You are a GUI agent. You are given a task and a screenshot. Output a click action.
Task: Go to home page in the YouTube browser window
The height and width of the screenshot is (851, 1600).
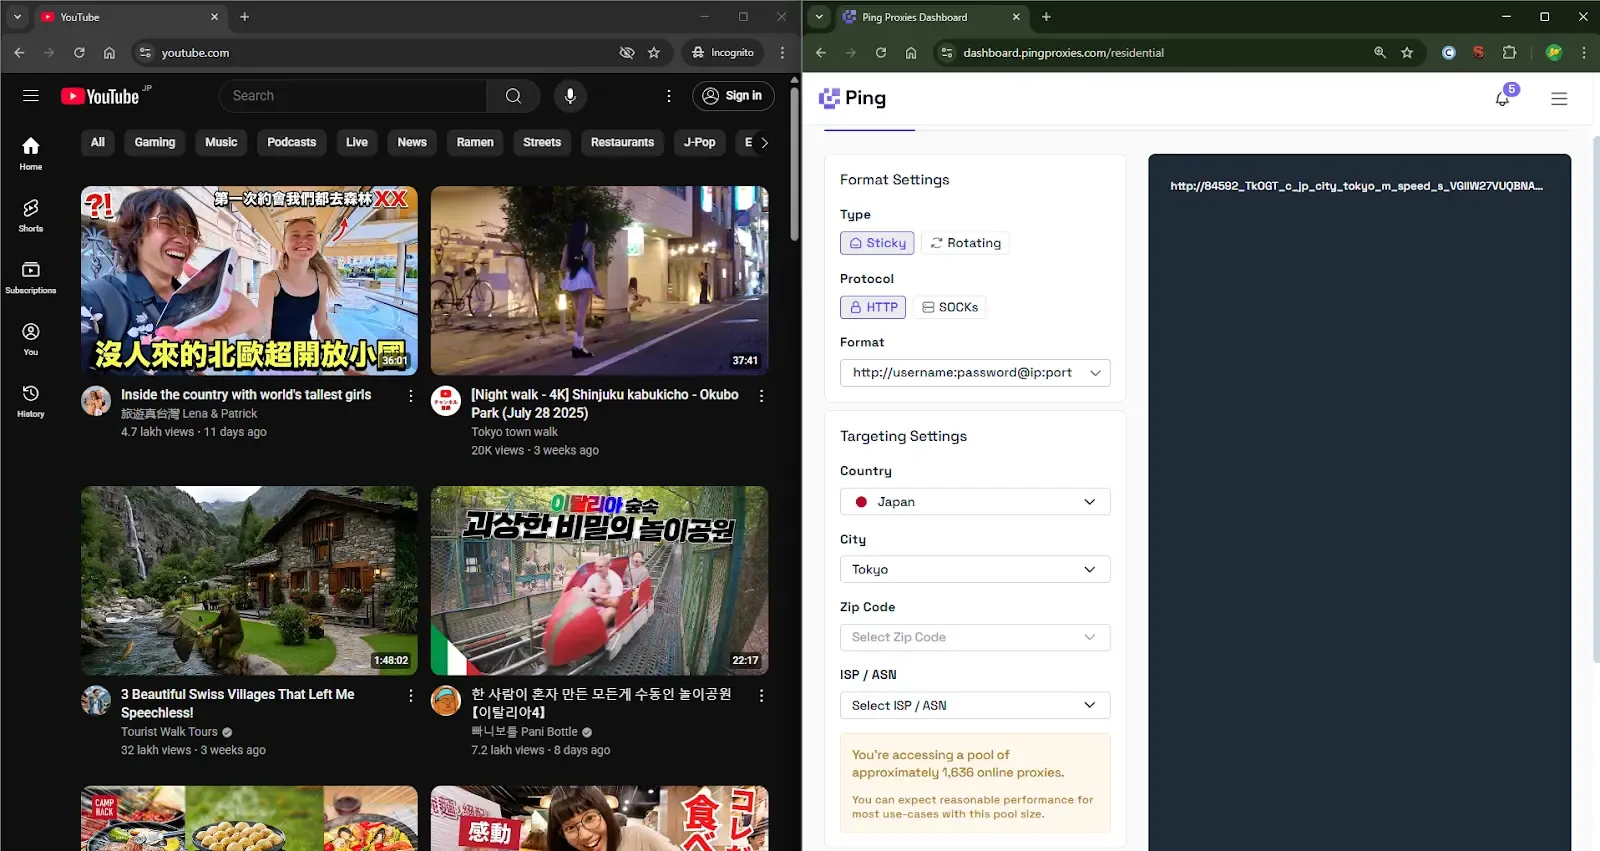tap(110, 53)
